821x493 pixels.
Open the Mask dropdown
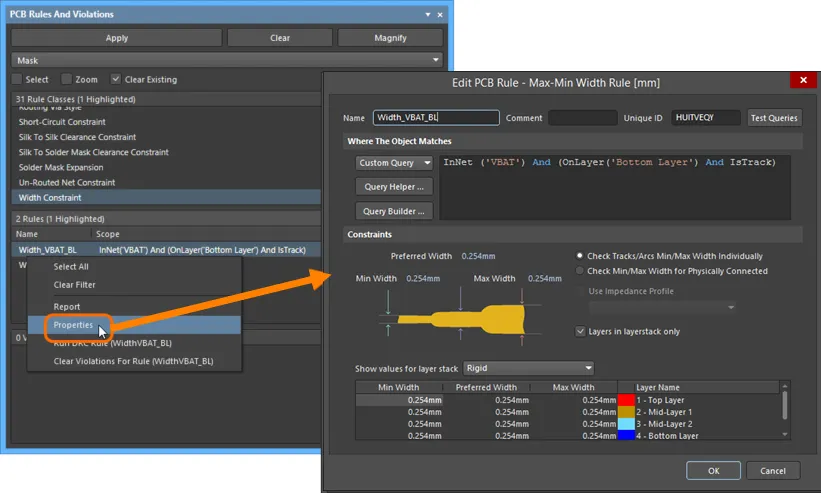coord(227,60)
